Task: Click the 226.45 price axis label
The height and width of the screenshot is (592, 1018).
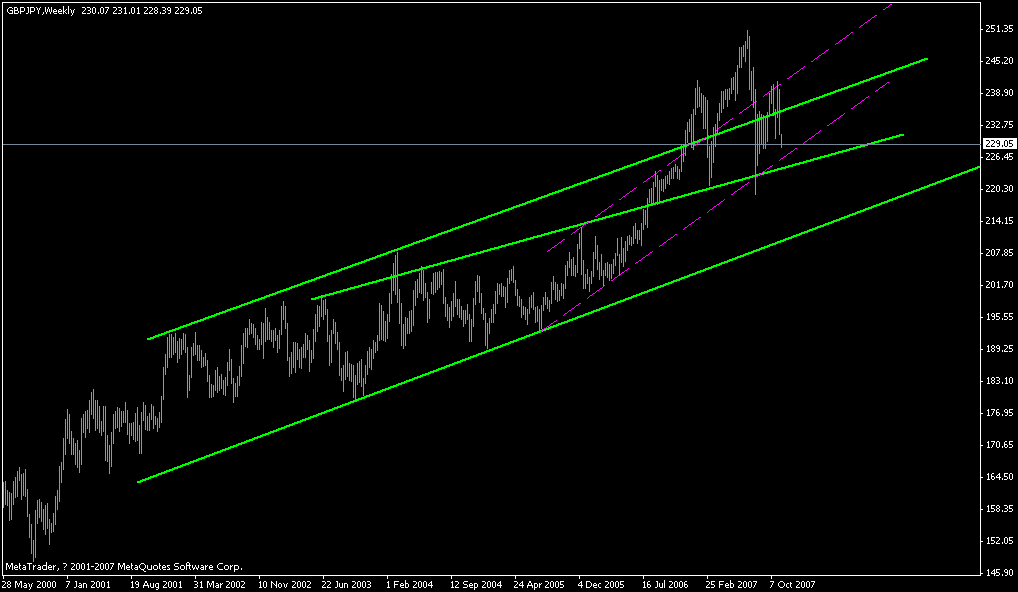Action: point(999,157)
